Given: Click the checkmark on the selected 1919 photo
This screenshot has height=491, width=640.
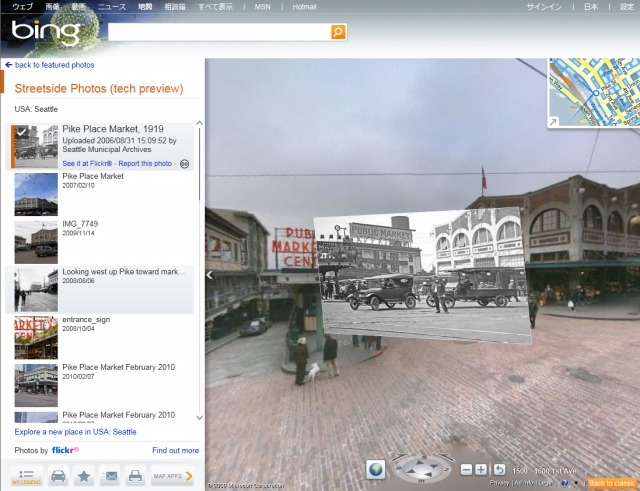Looking at the screenshot, I should (x=22, y=132).
